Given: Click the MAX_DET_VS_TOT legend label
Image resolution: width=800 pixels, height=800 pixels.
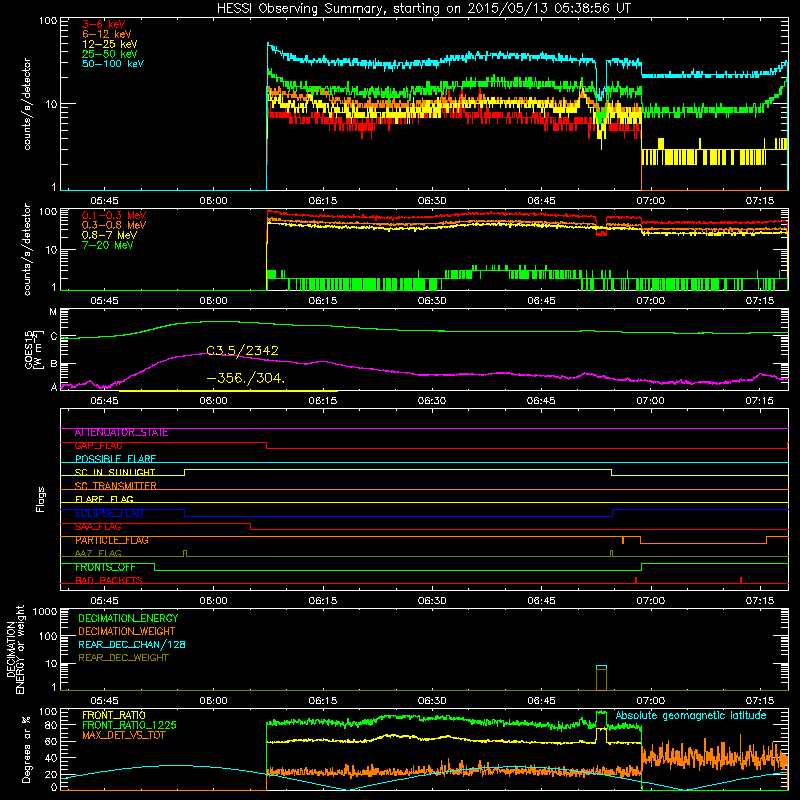Looking at the screenshot, I should pyautogui.click(x=123, y=735).
